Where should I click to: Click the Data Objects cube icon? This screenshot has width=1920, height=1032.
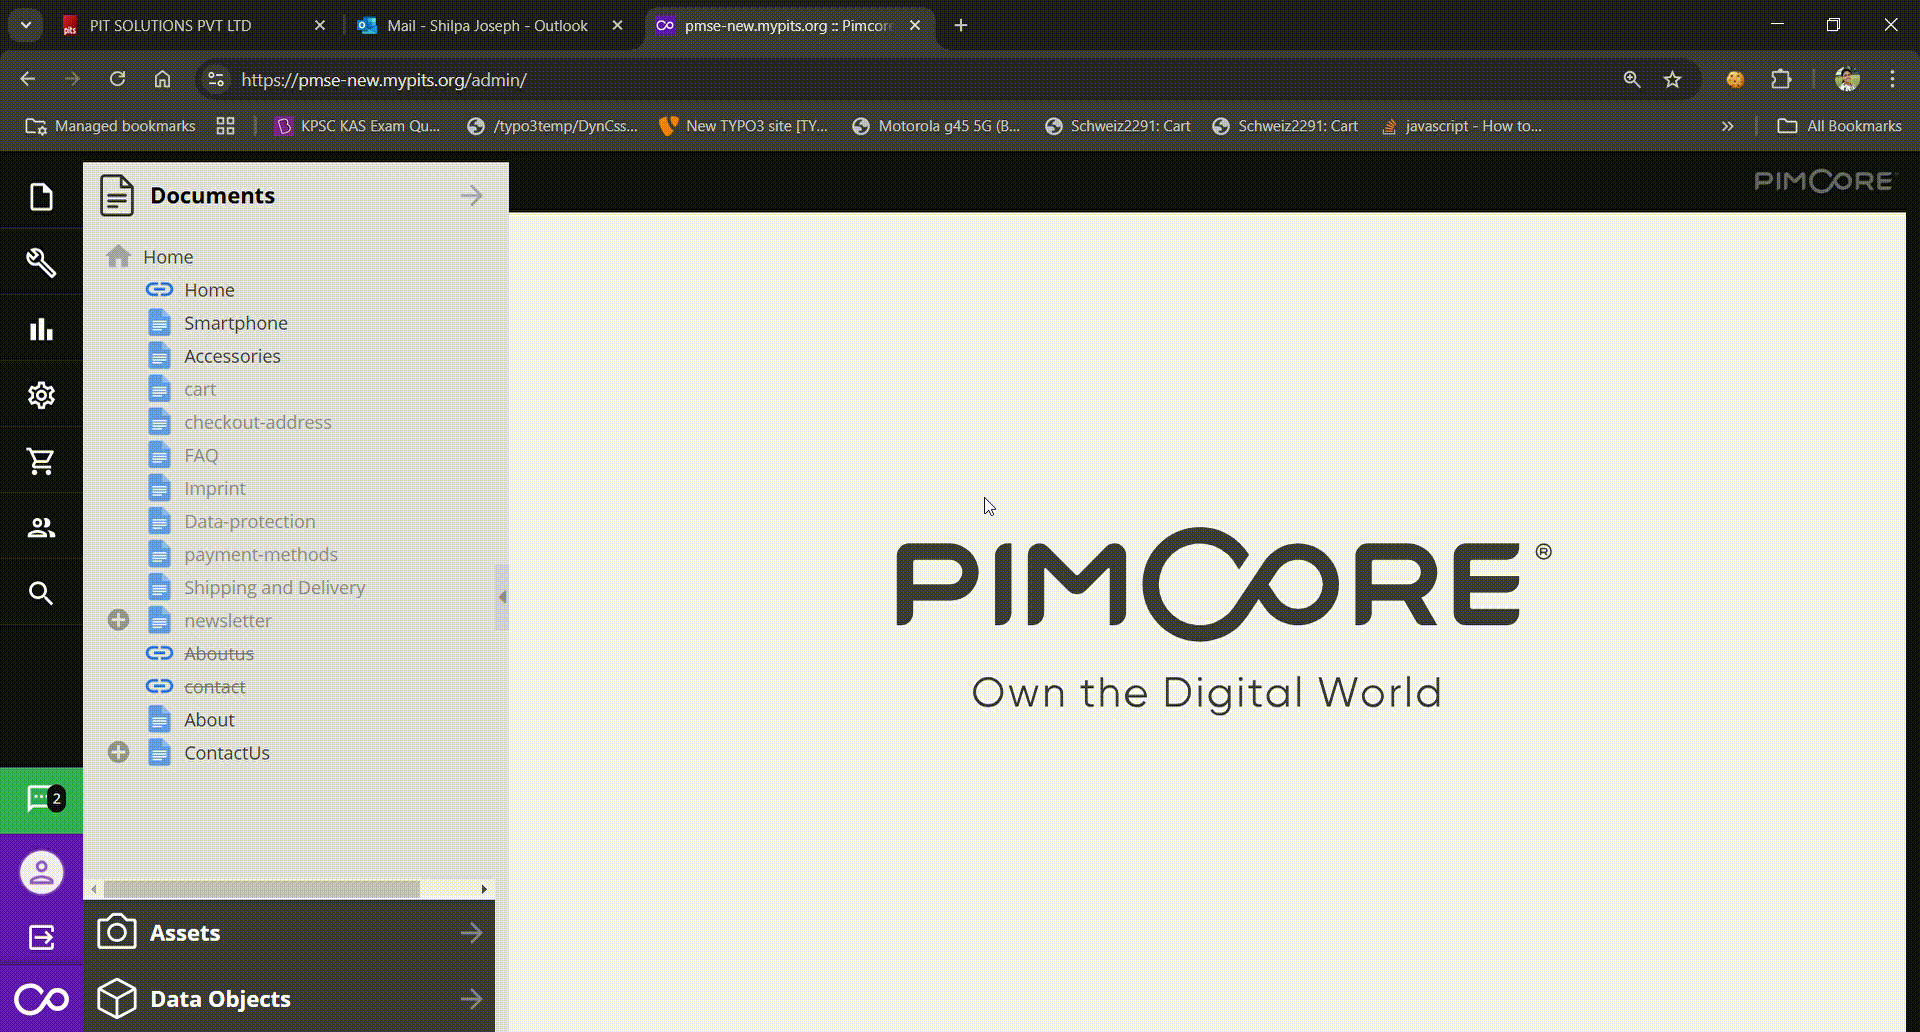(117, 998)
